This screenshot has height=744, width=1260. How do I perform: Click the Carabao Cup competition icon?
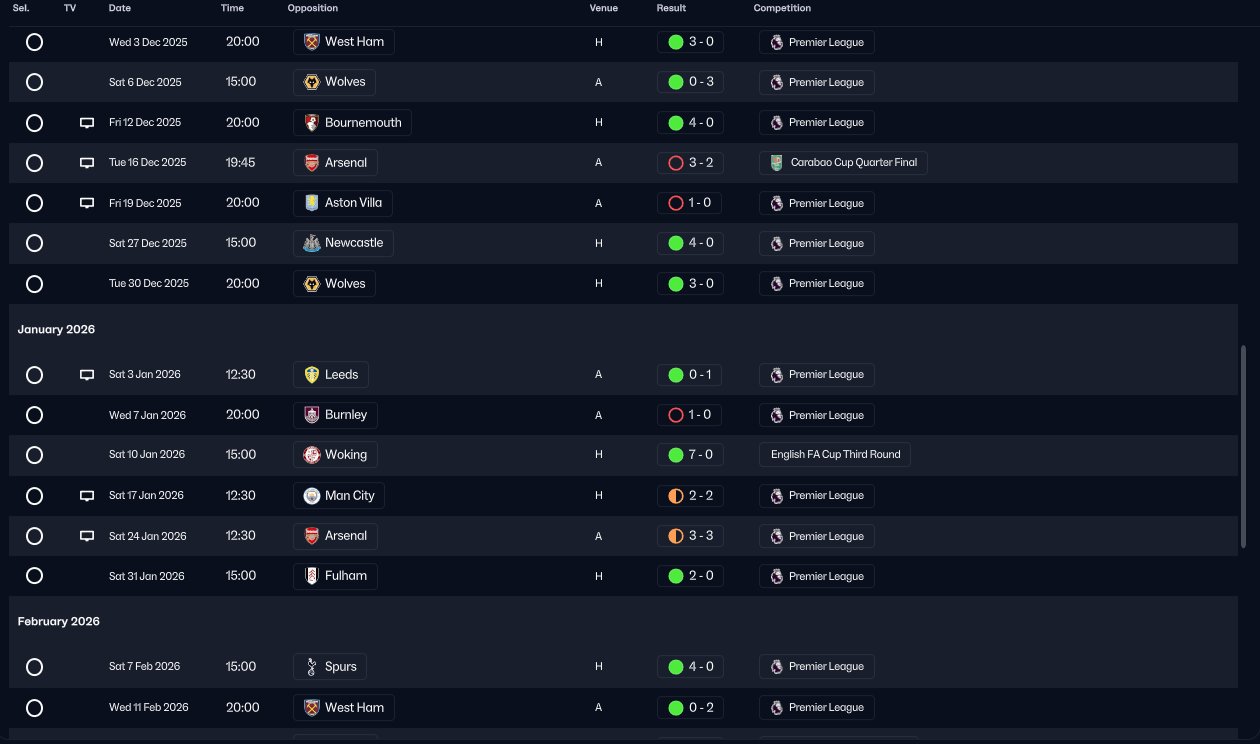pos(777,163)
